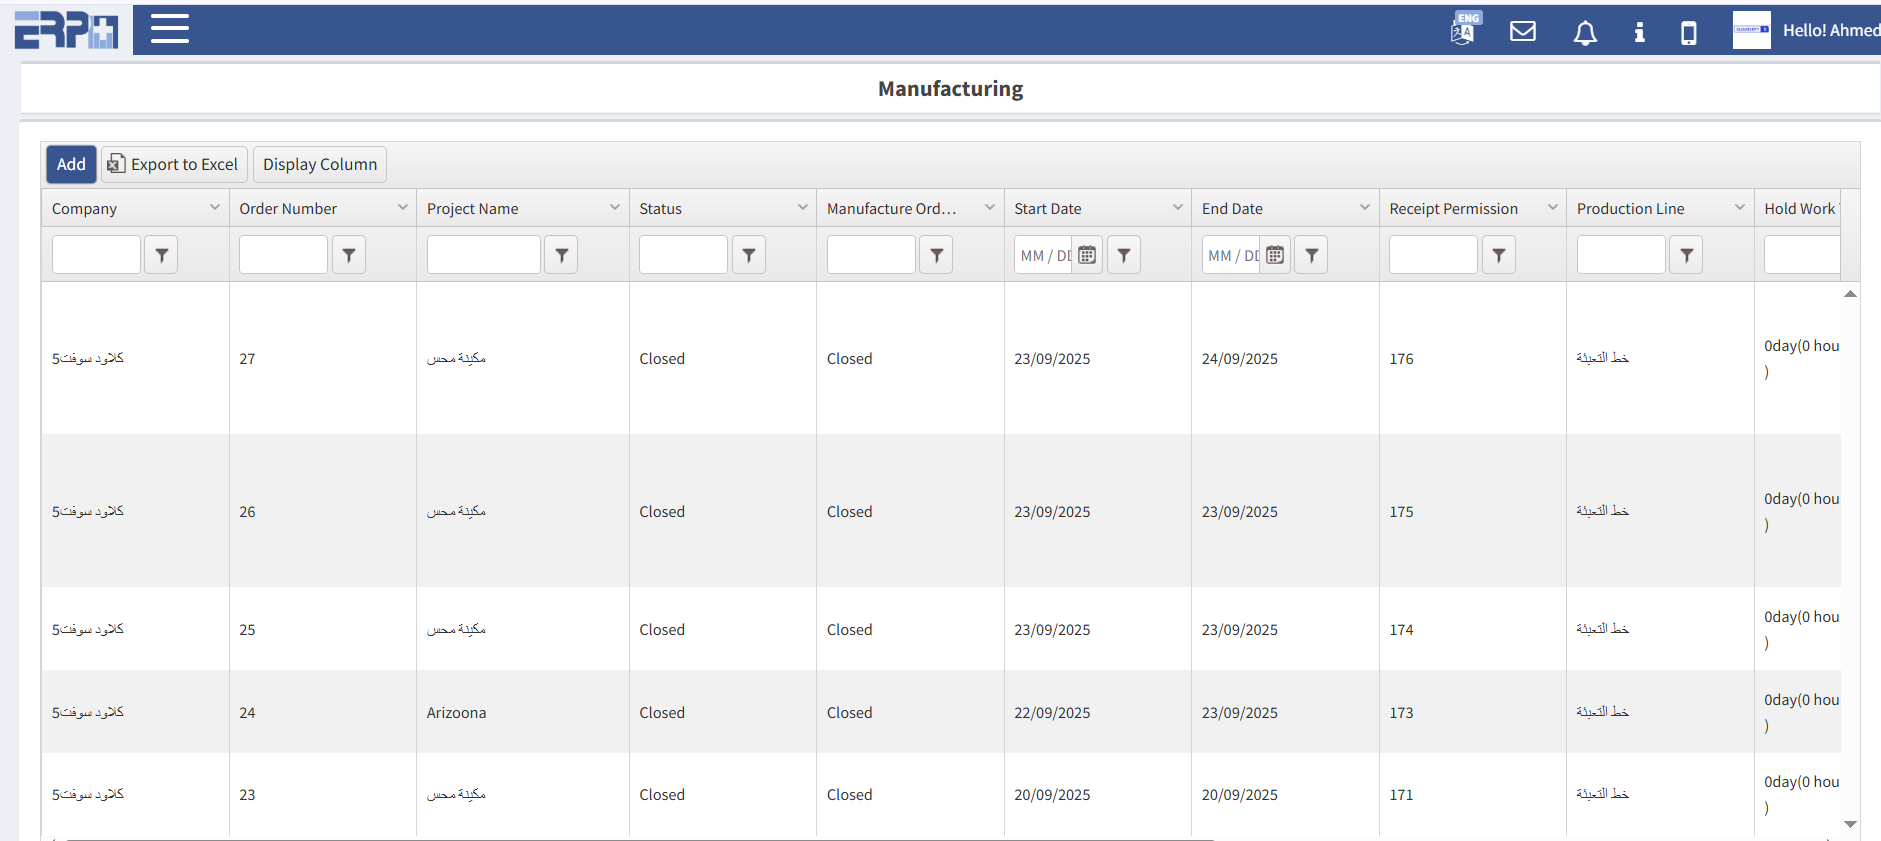
Task: Click the Add button
Action: pos(71,164)
